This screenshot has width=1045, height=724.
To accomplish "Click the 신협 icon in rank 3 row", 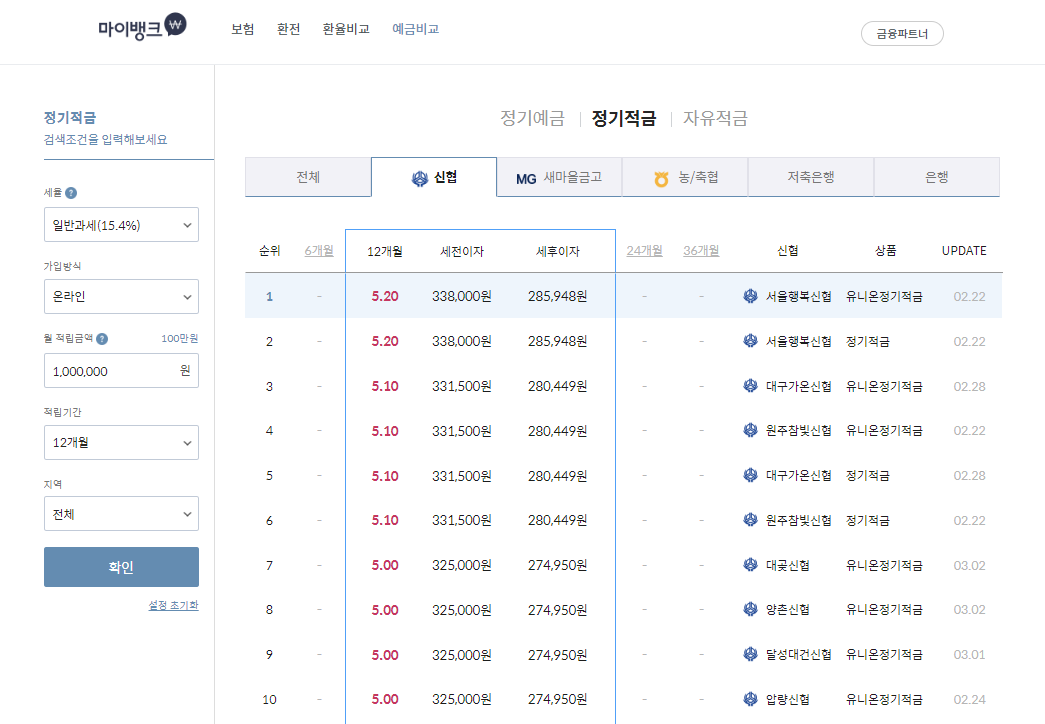I will [x=750, y=385].
